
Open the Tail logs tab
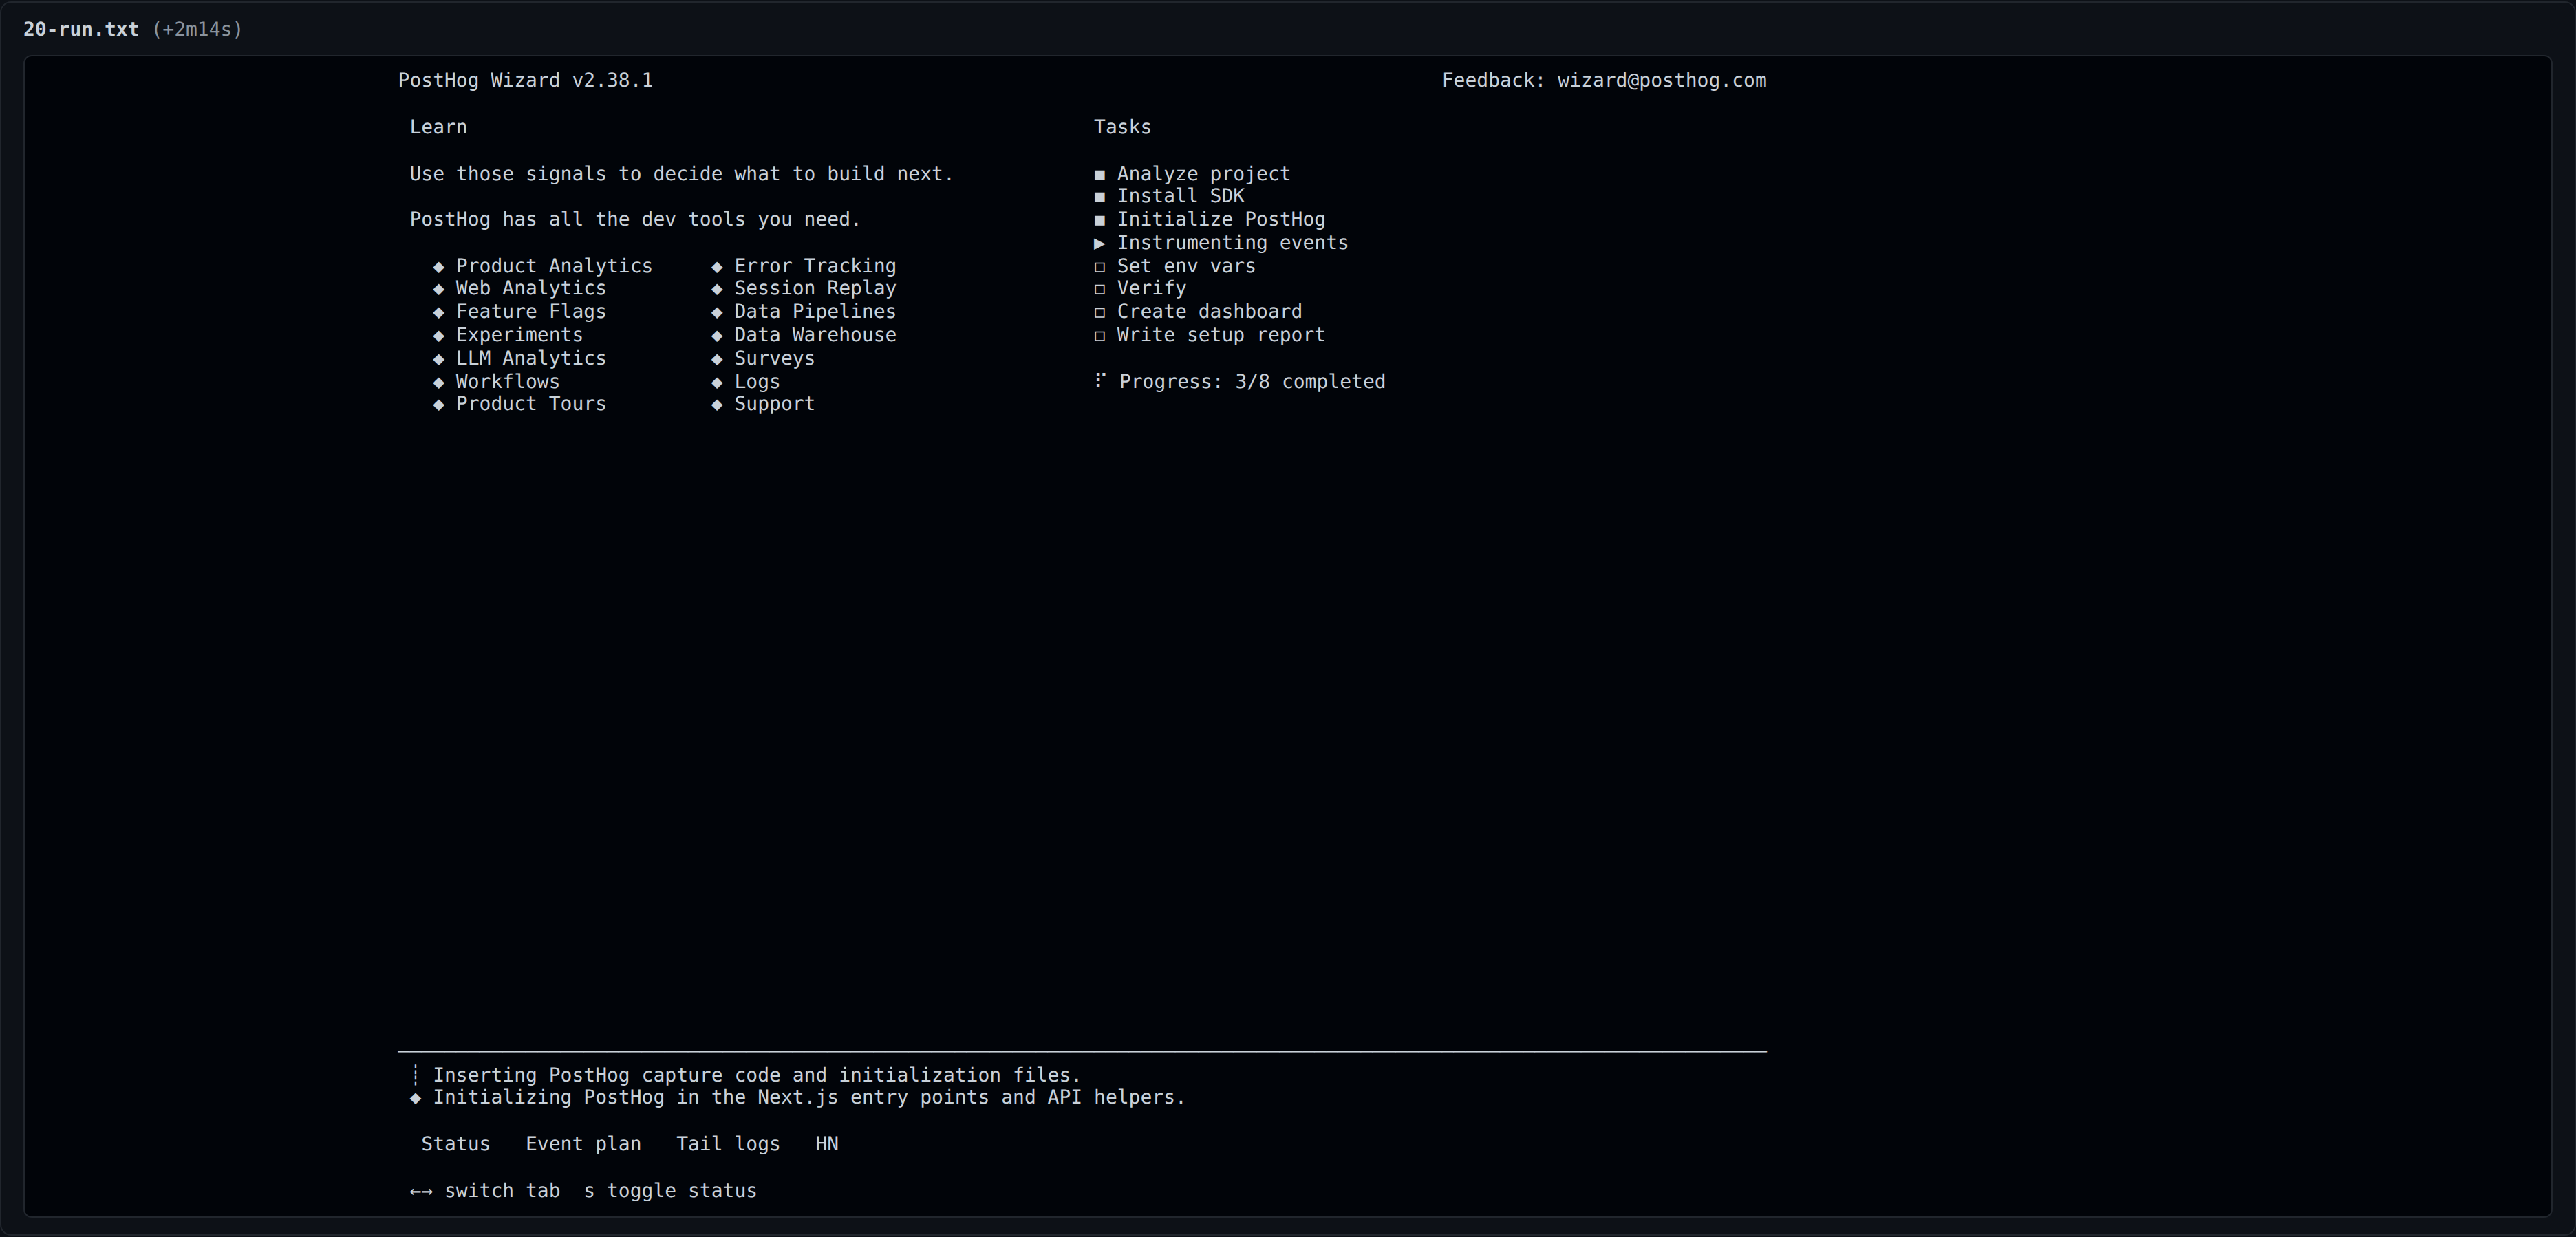pos(728,1144)
